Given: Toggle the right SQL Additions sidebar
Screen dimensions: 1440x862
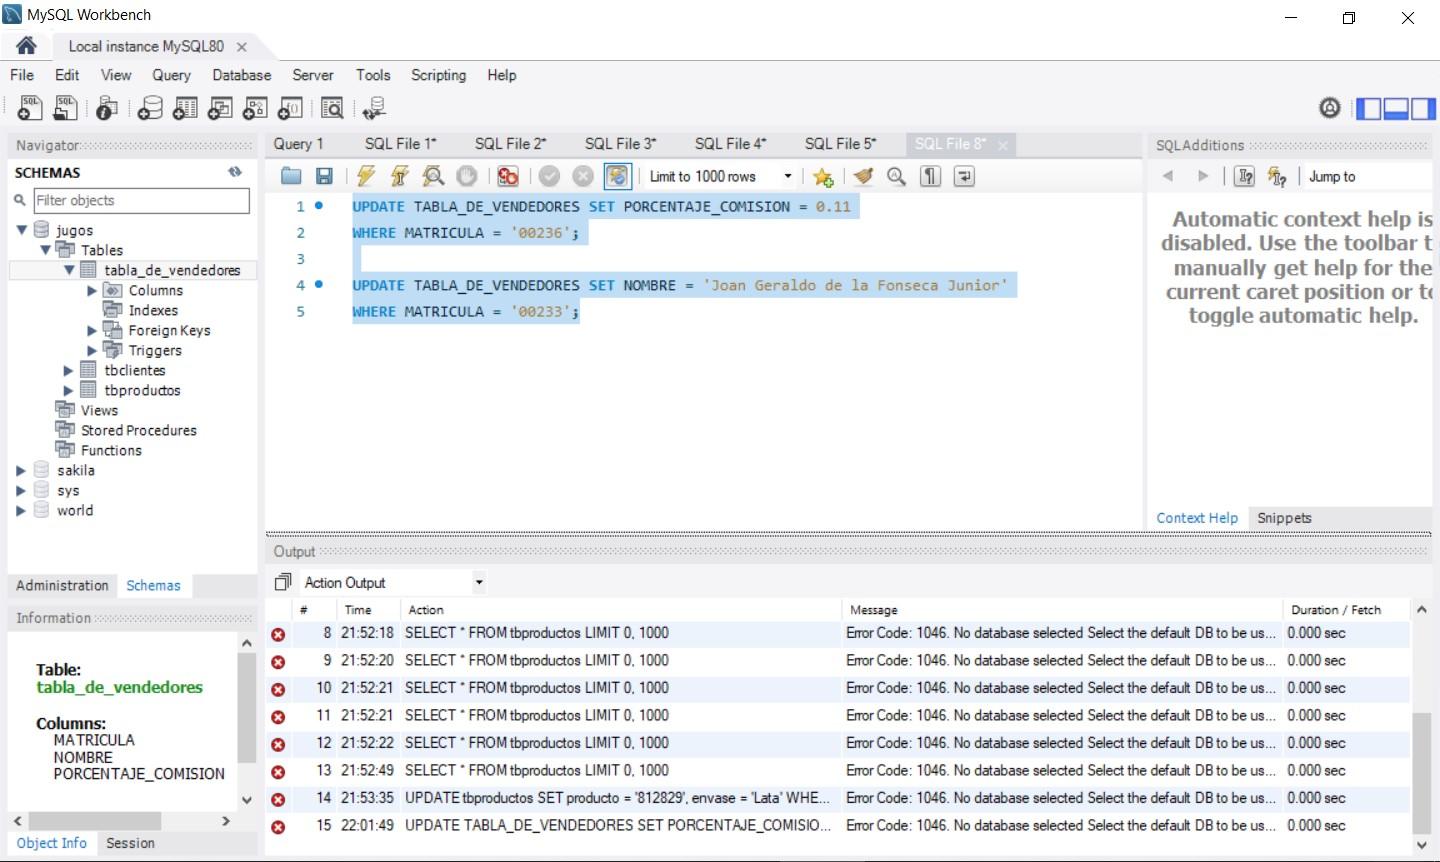Looking at the screenshot, I should point(1423,108).
